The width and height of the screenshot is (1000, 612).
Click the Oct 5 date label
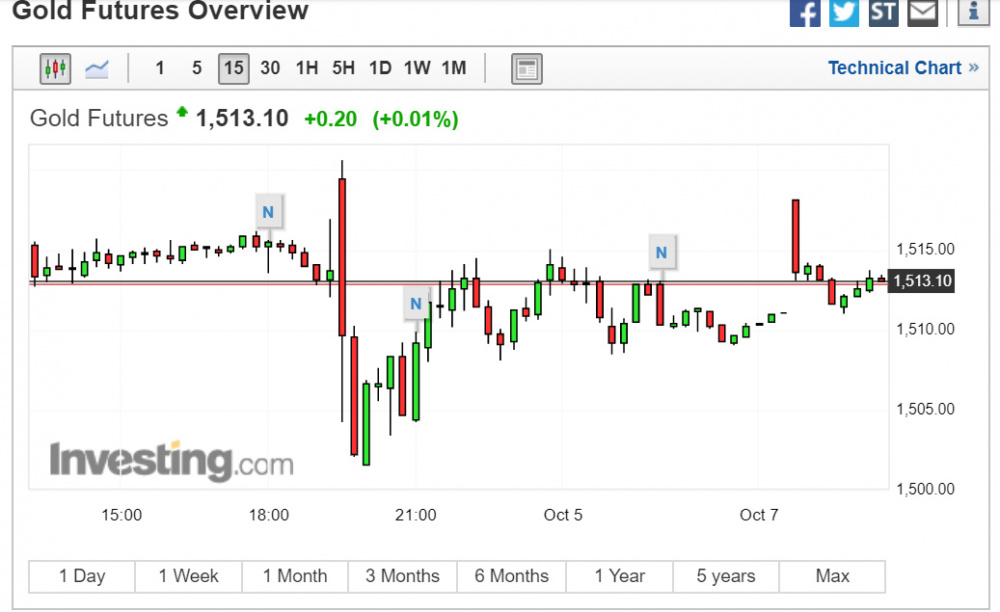click(x=562, y=515)
